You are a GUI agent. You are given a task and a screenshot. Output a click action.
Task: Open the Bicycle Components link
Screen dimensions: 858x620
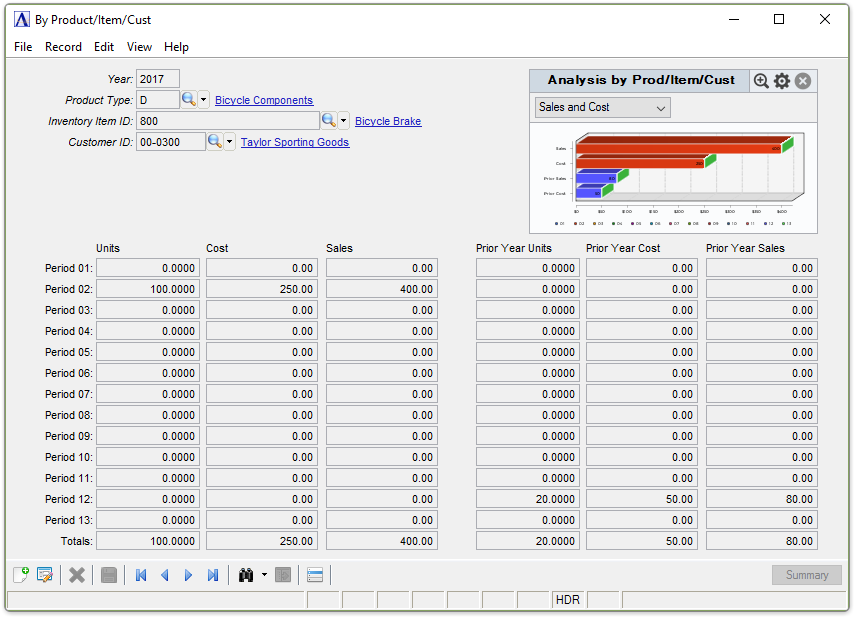264,100
